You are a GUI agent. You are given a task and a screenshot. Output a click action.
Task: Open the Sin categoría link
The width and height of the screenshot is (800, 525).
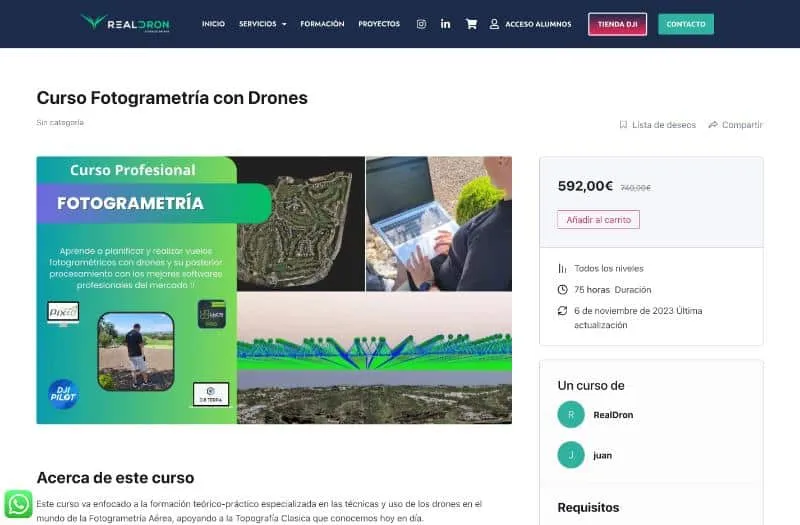click(60, 122)
